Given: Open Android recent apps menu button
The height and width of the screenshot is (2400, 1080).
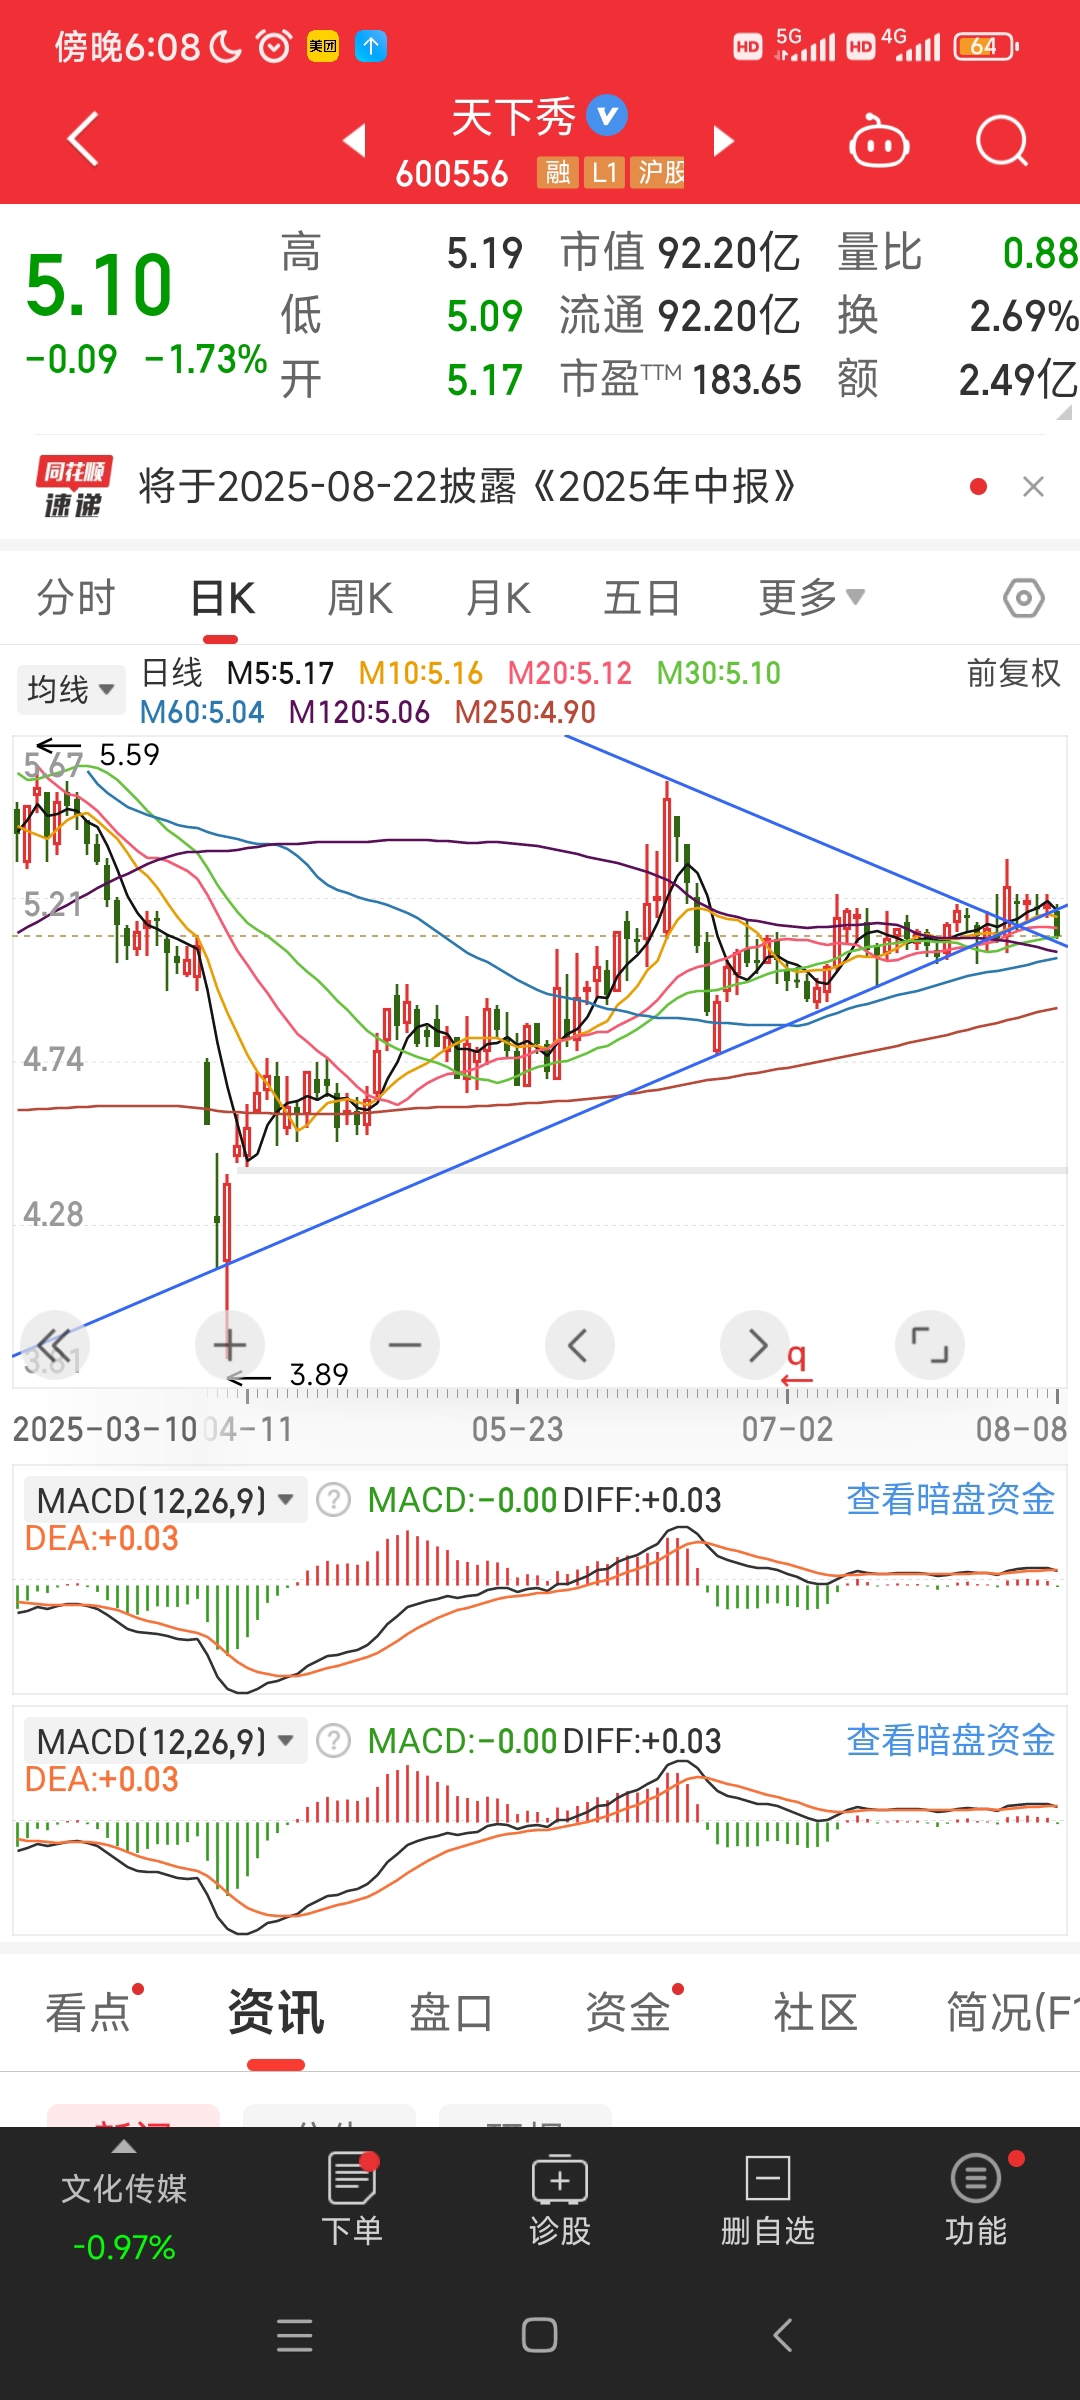Looking at the screenshot, I should 295,2336.
